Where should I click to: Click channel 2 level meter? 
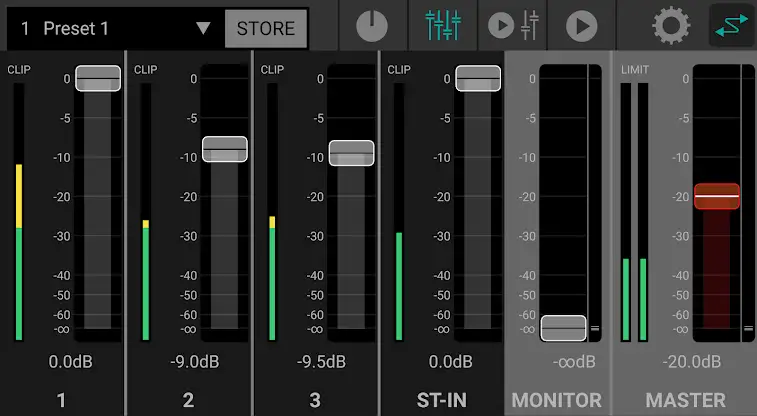tap(145, 212)
